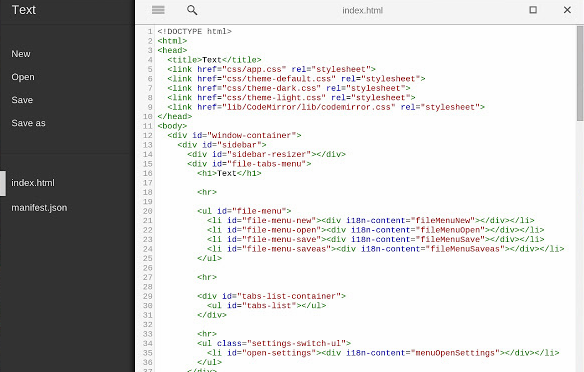Click line number 20 in gutter
The width and height of the screenshot is (584, 372).
coord(147,211)
